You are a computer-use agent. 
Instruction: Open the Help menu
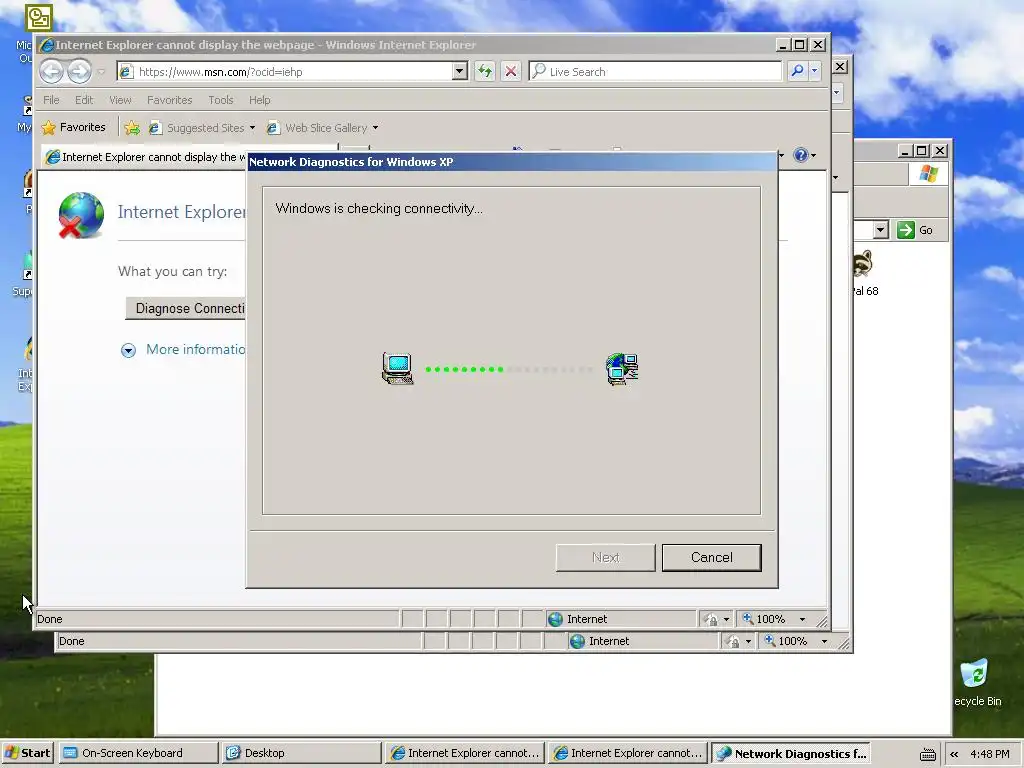(259, 100)
